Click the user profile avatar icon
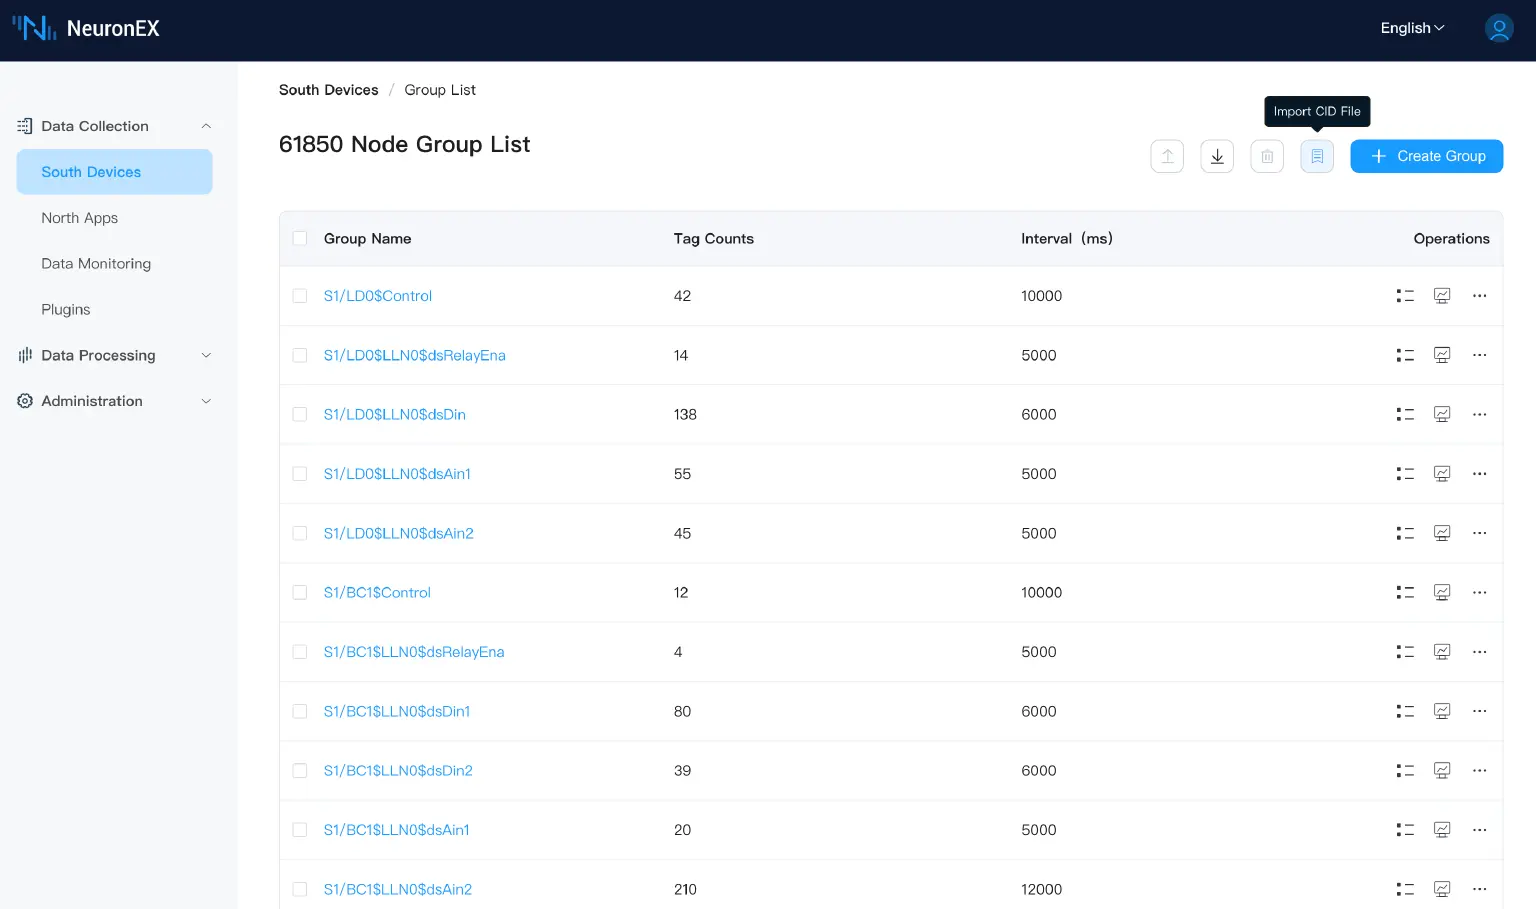This screenshot has height=909, width=1536. pos(1498,28)
